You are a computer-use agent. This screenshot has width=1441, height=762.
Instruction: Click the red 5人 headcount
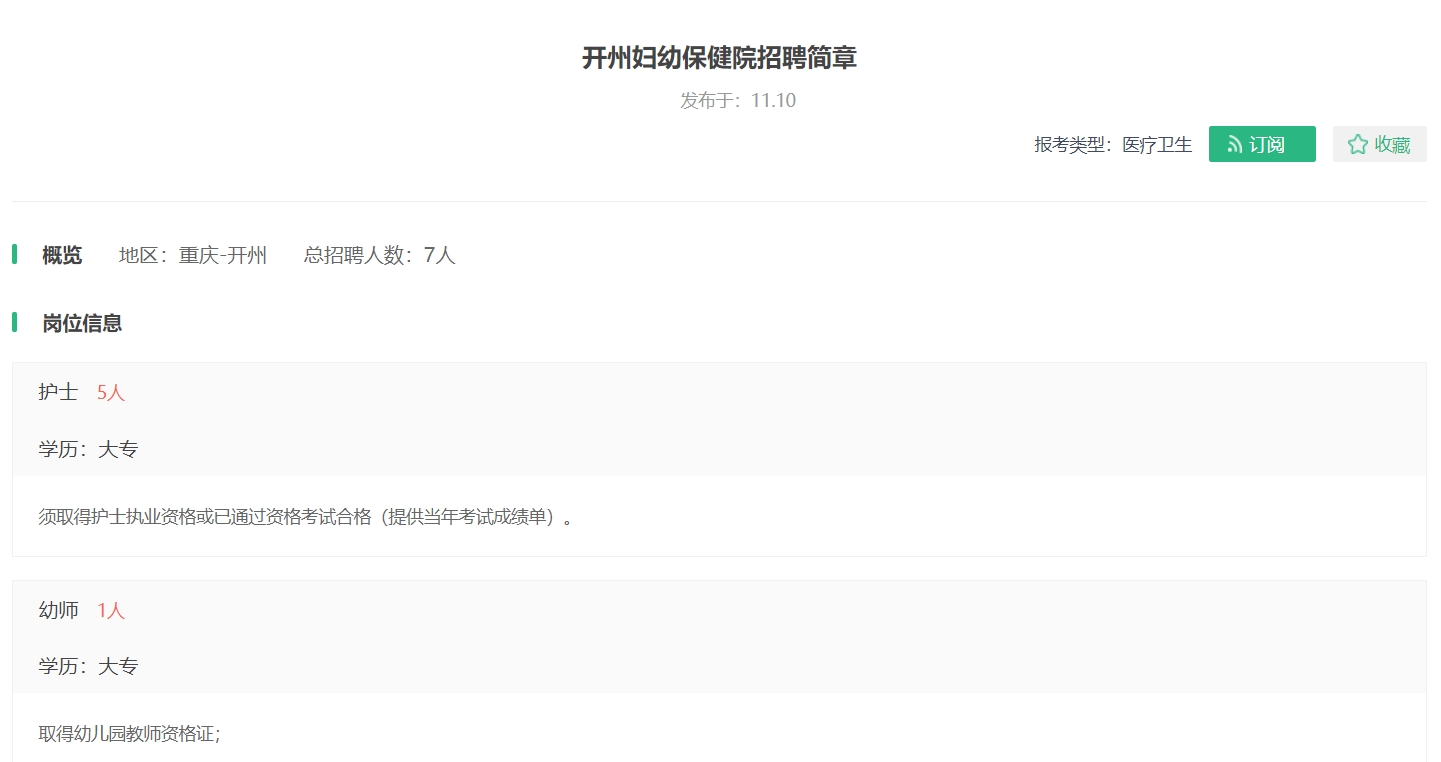(x=111, y=392)
